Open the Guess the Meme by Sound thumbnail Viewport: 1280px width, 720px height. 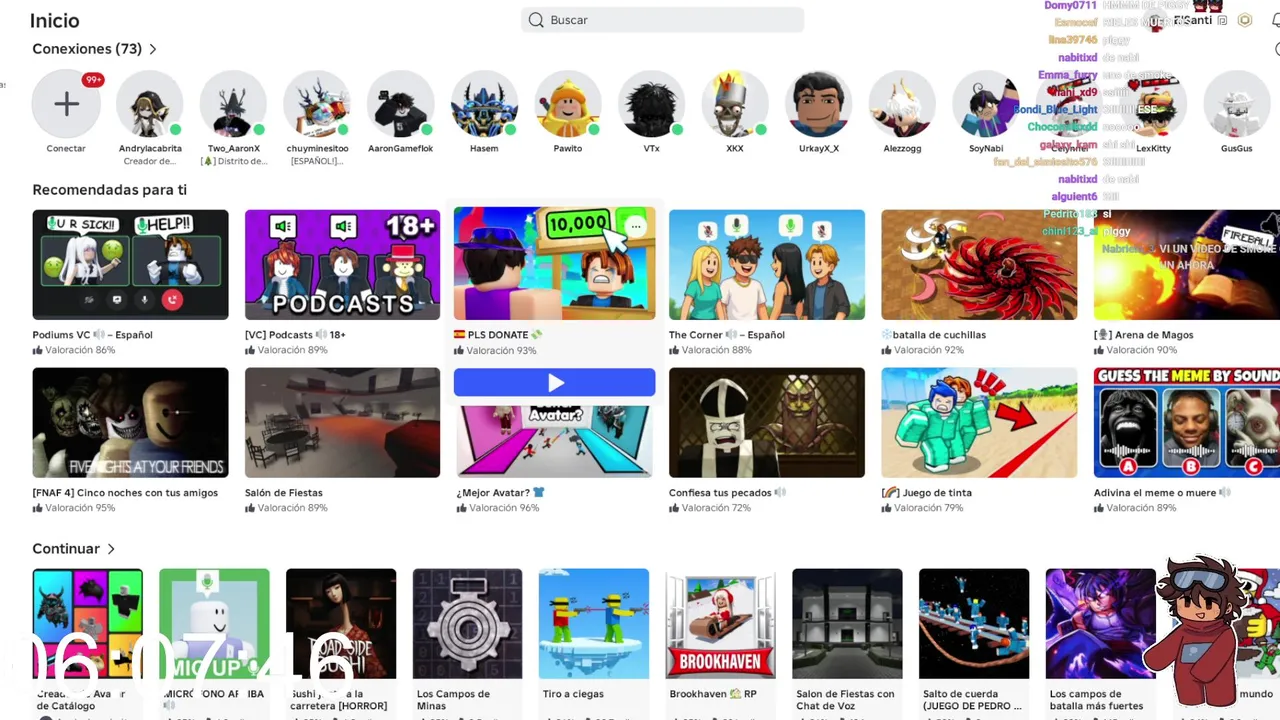point(1187,422)
